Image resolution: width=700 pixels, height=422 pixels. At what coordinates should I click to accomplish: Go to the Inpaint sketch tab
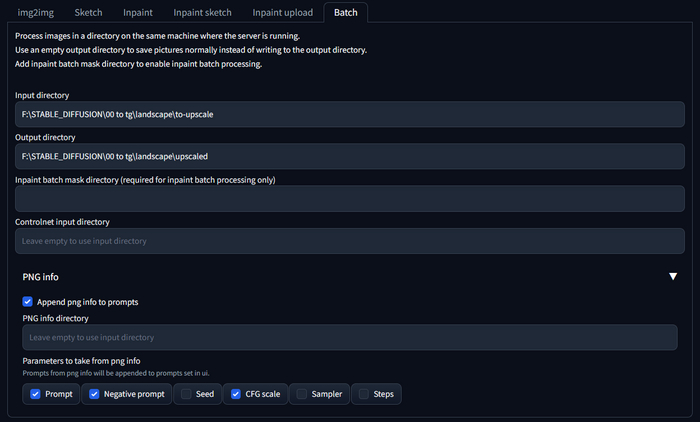click(x=203, y=12)
